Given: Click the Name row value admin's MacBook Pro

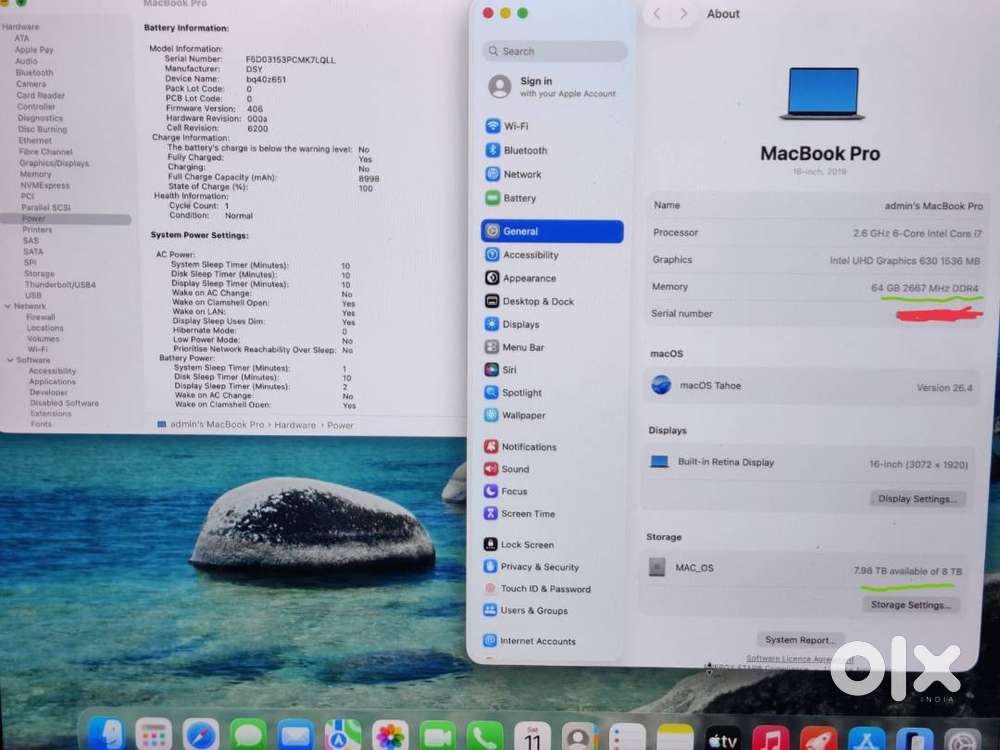Looking at the screenshot, I should click(934, 206).
